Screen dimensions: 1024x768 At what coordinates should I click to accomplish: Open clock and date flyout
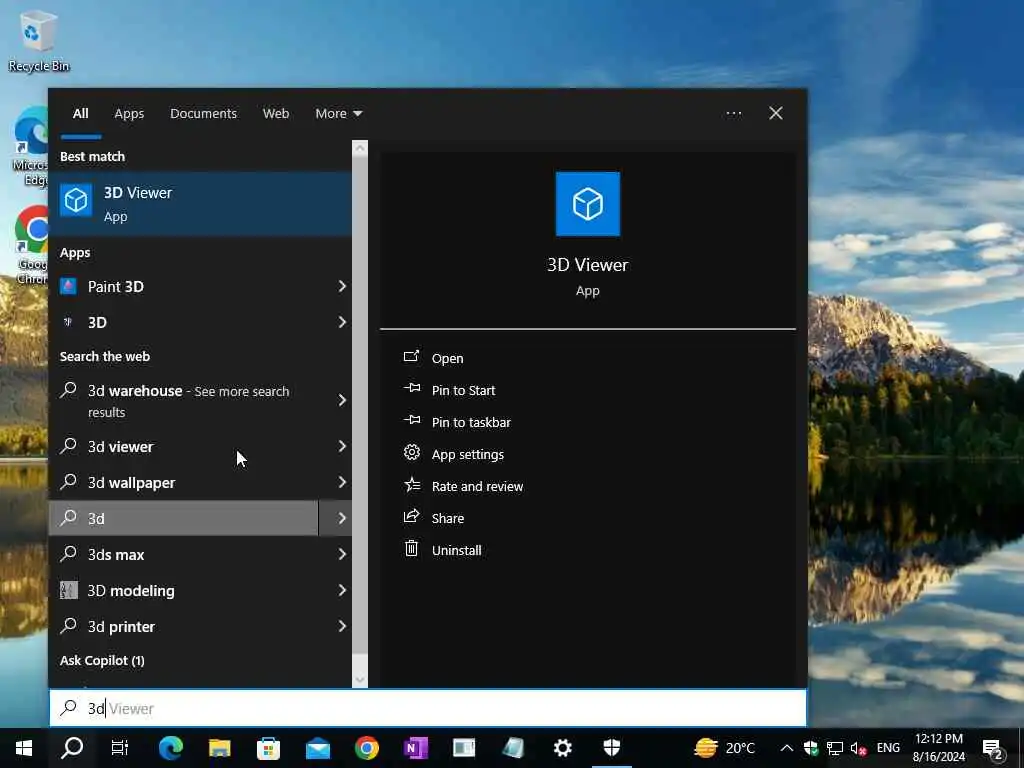click(x=938, y=748)
